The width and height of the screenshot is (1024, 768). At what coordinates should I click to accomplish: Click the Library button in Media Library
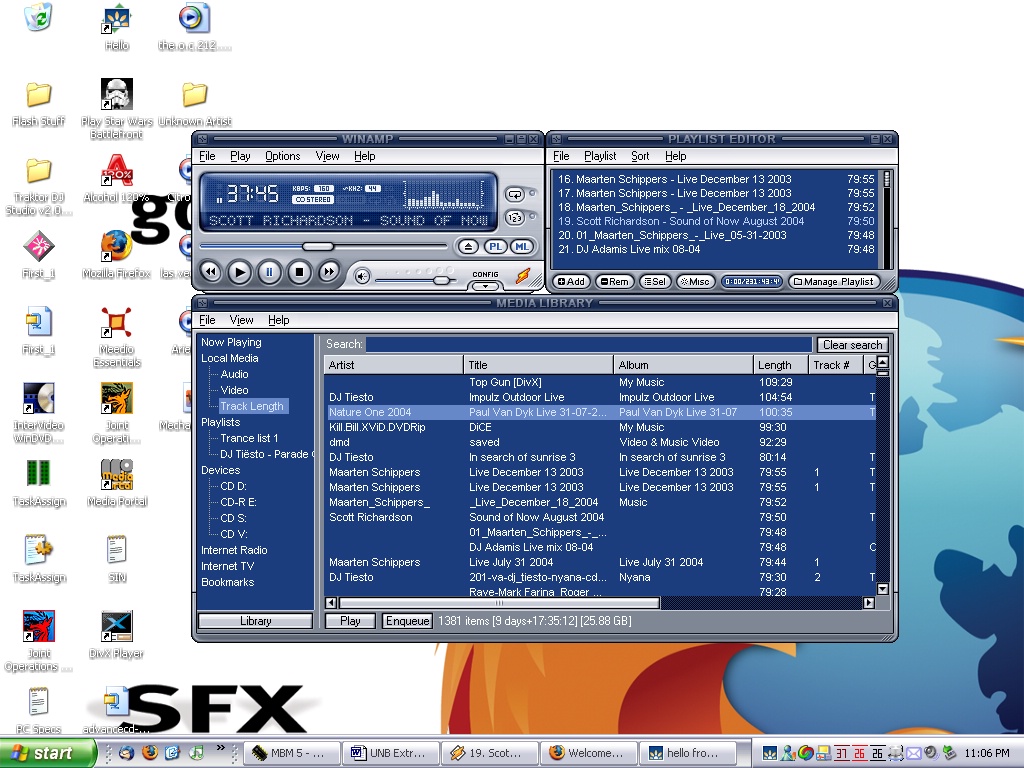click(x=255, y=621)
